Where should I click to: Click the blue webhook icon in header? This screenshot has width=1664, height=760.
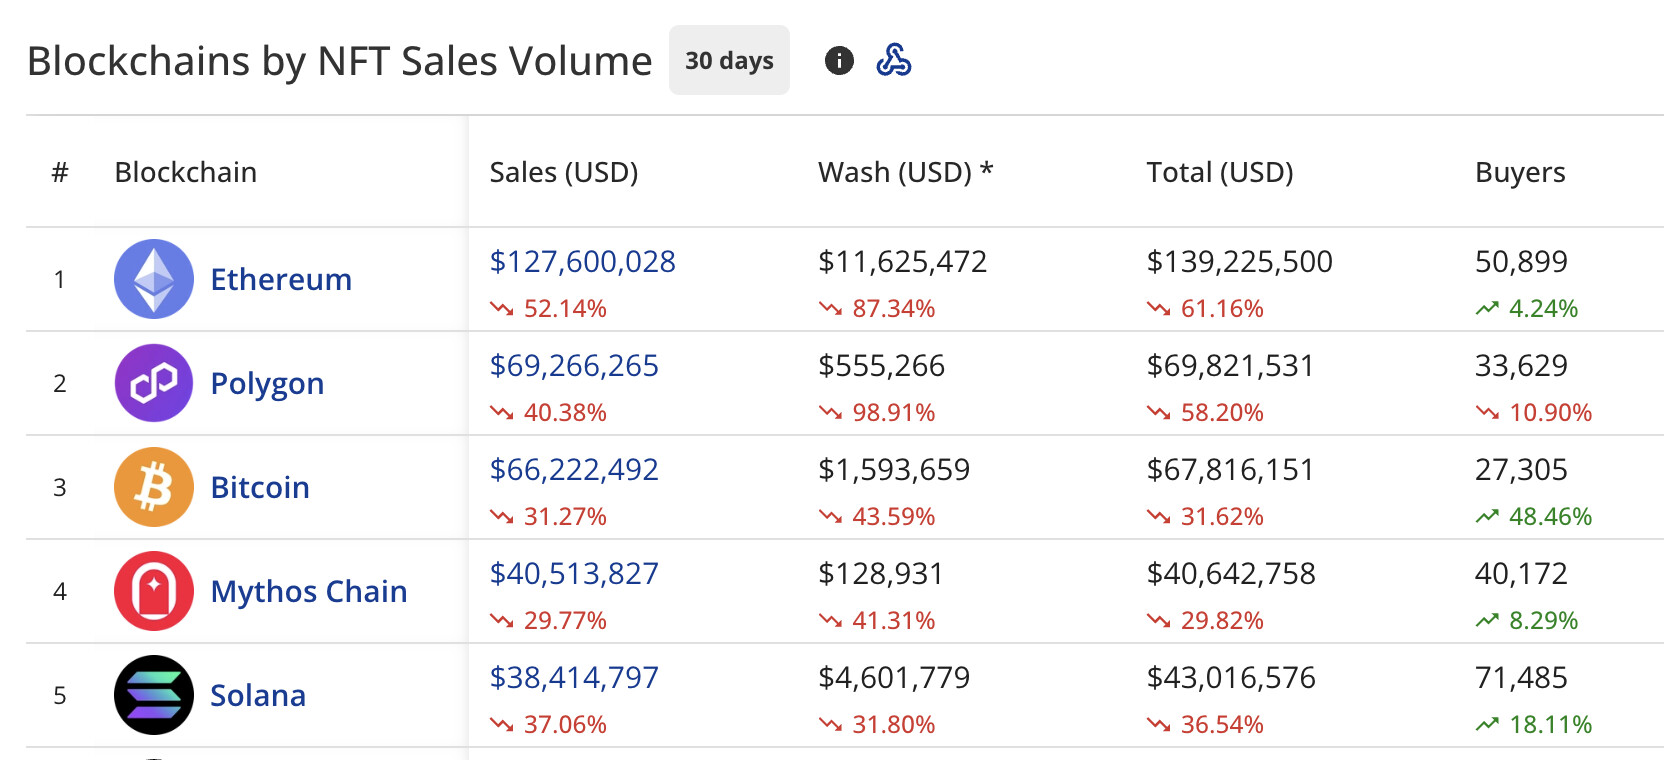[894, 60]
